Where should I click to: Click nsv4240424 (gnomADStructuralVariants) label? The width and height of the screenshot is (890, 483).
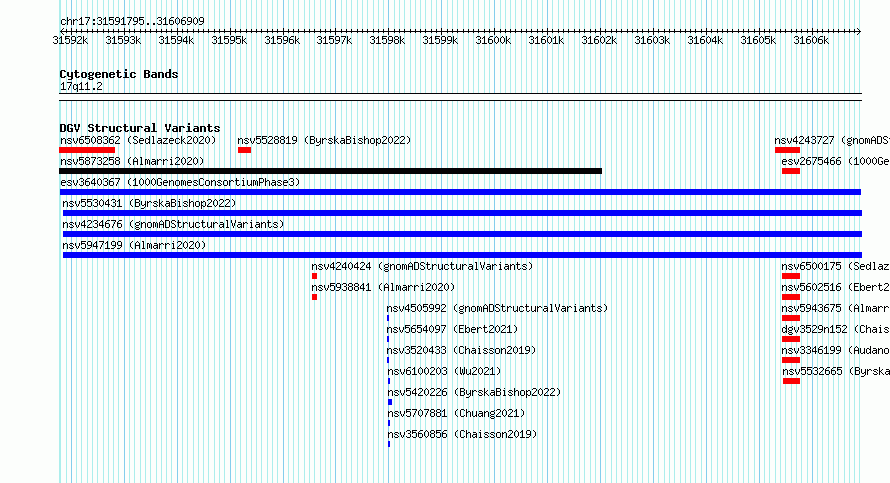click(x=422, y=266)
